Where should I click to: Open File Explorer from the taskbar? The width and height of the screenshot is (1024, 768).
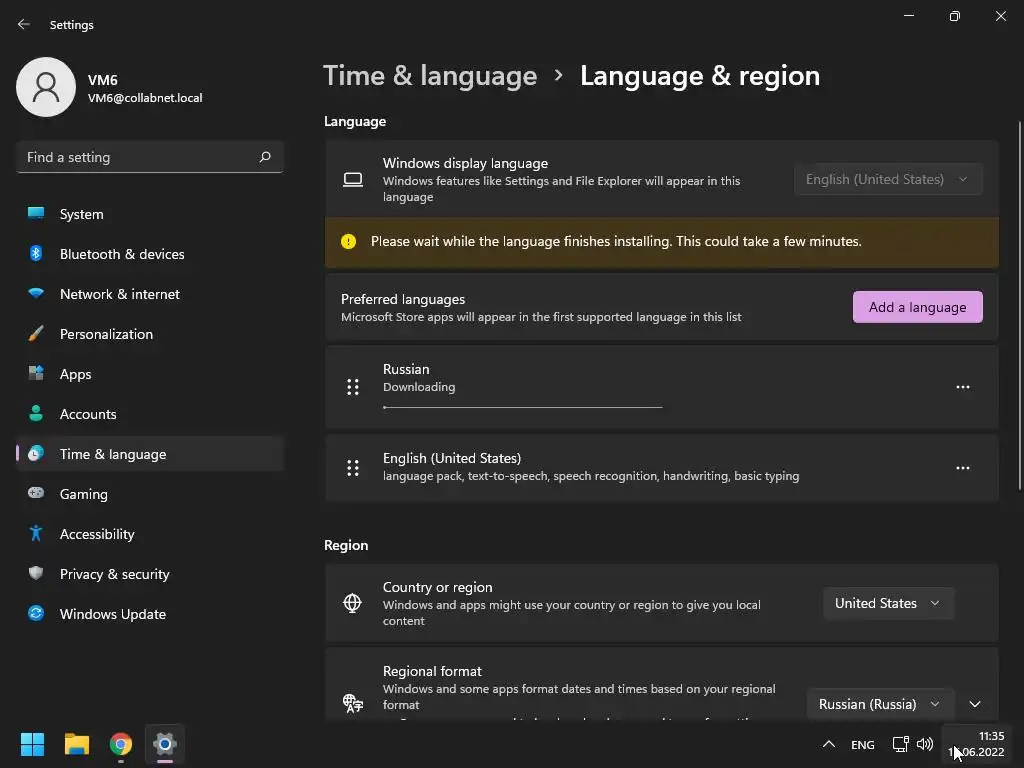coord(76,744)
